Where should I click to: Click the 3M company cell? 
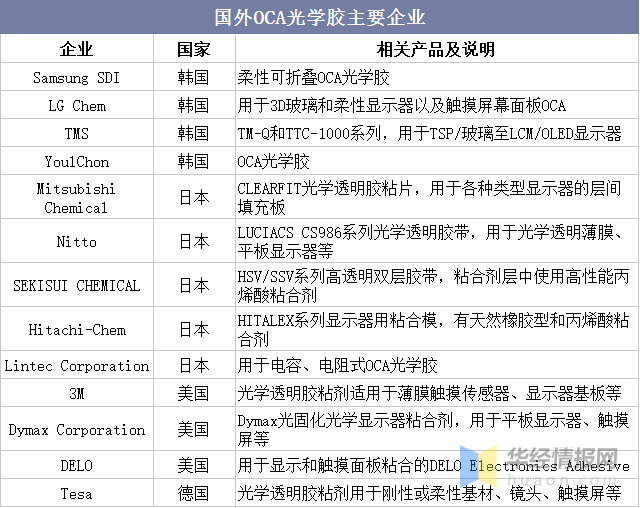pyautogui.click(x=77, y=393)
